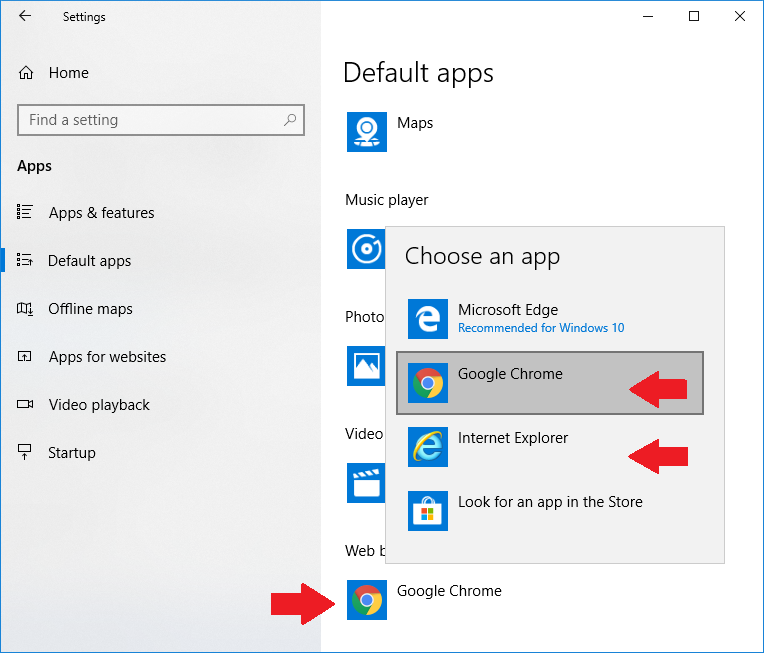Image resolution: width=764 pixels, height=653 pixels.
Task: Choose Microsoft Edge as browser
Action: tap(550, 319)
